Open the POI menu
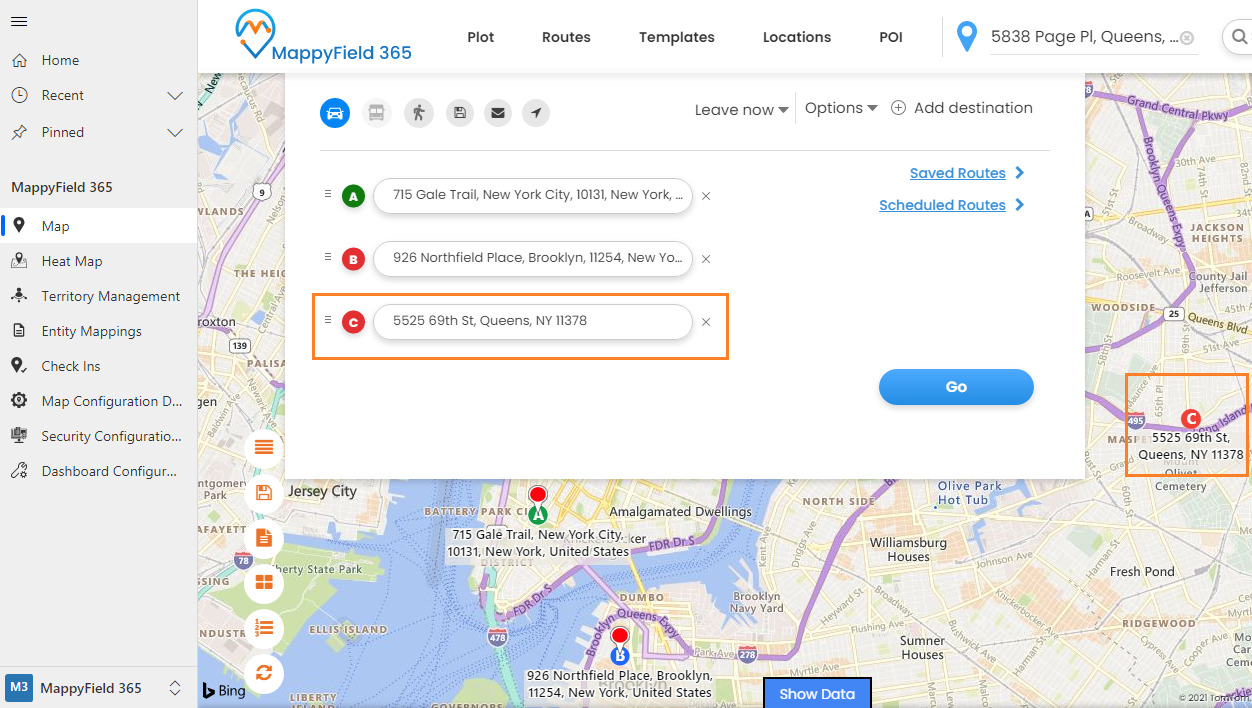The image size is (1252, 708). (x=891, y=37)
